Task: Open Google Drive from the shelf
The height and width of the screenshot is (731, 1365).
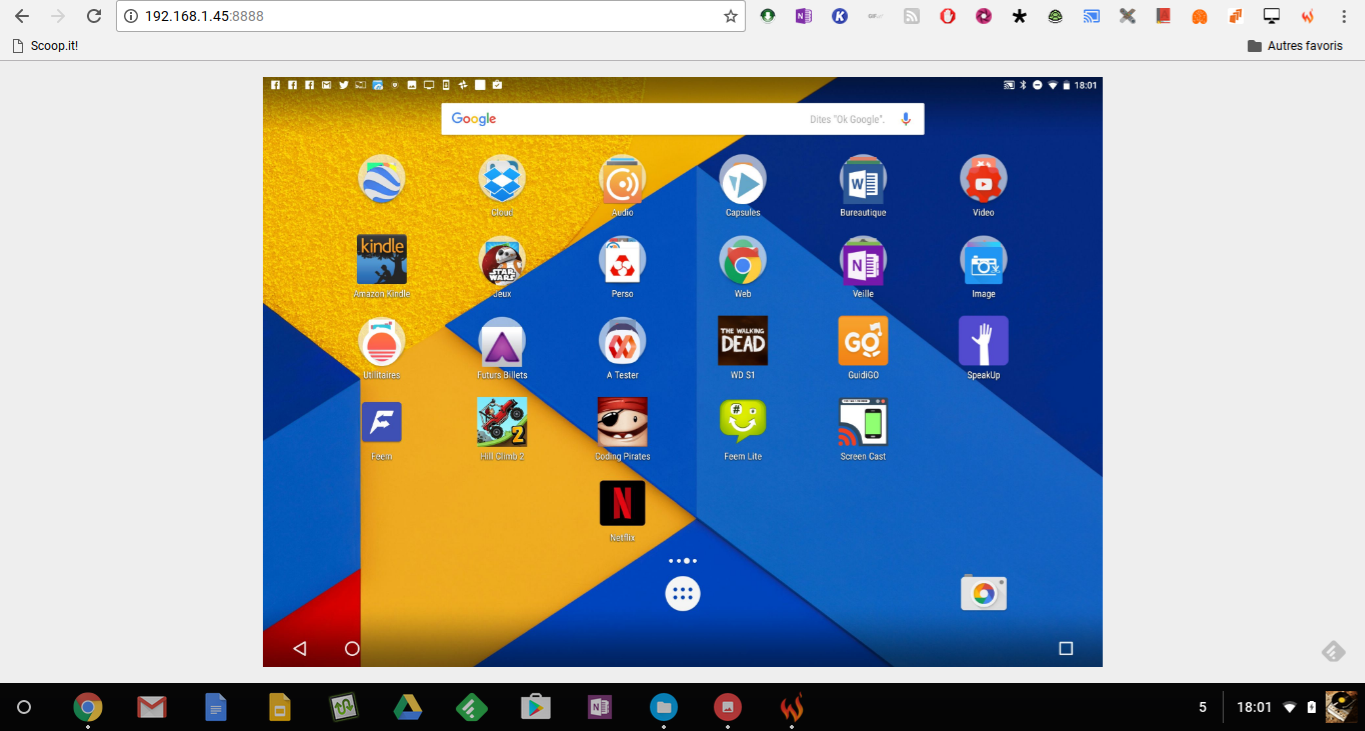Action: [406, 707]
